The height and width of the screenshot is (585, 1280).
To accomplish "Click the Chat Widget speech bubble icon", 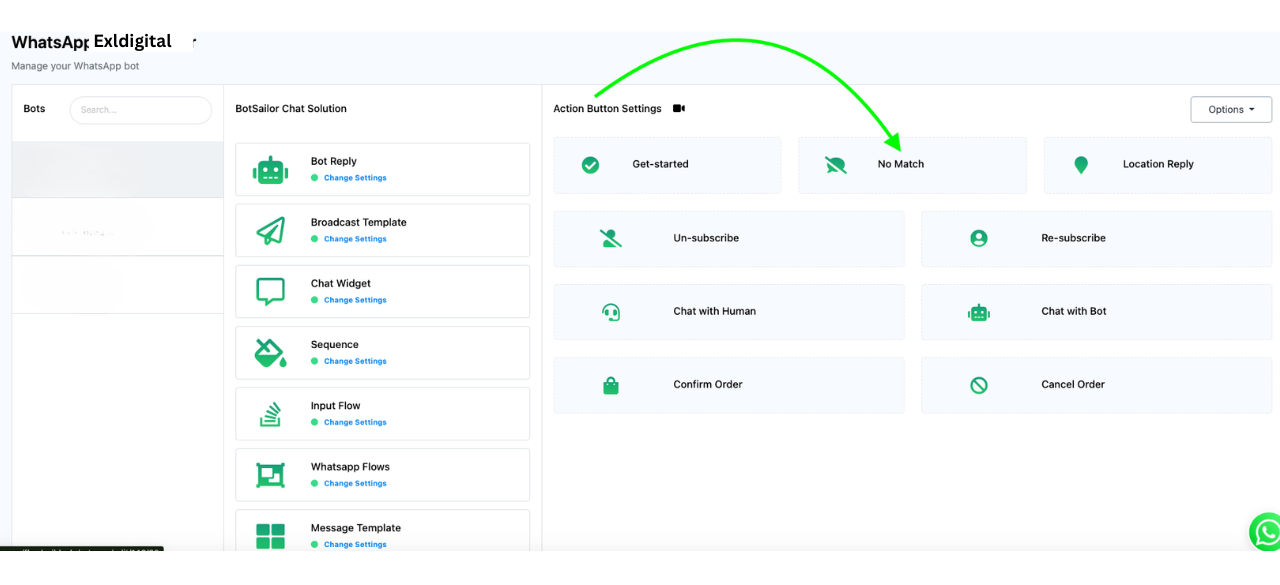I will pyautogui.click(x=270, y=292).
